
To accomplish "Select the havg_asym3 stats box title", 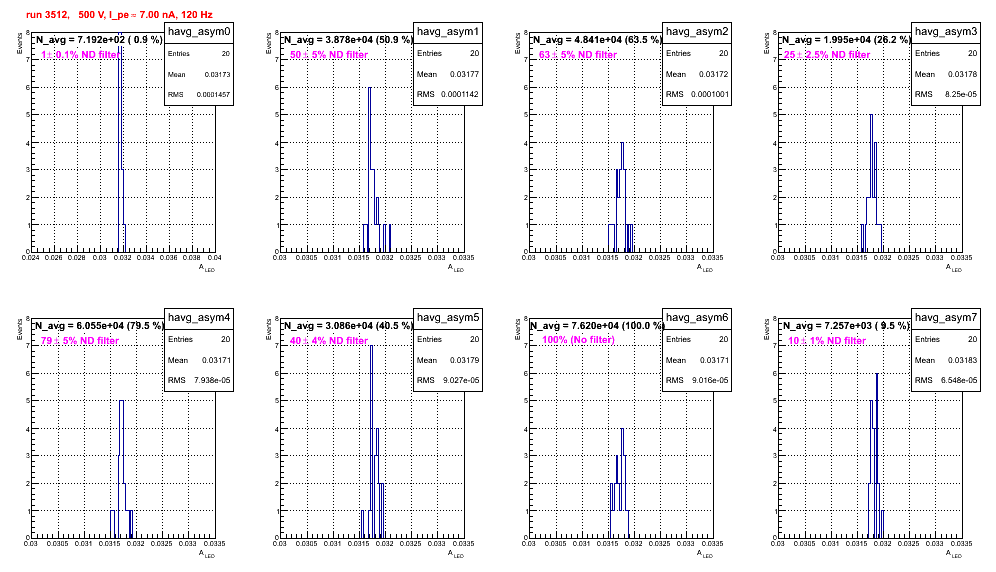I will coord(946,32).
